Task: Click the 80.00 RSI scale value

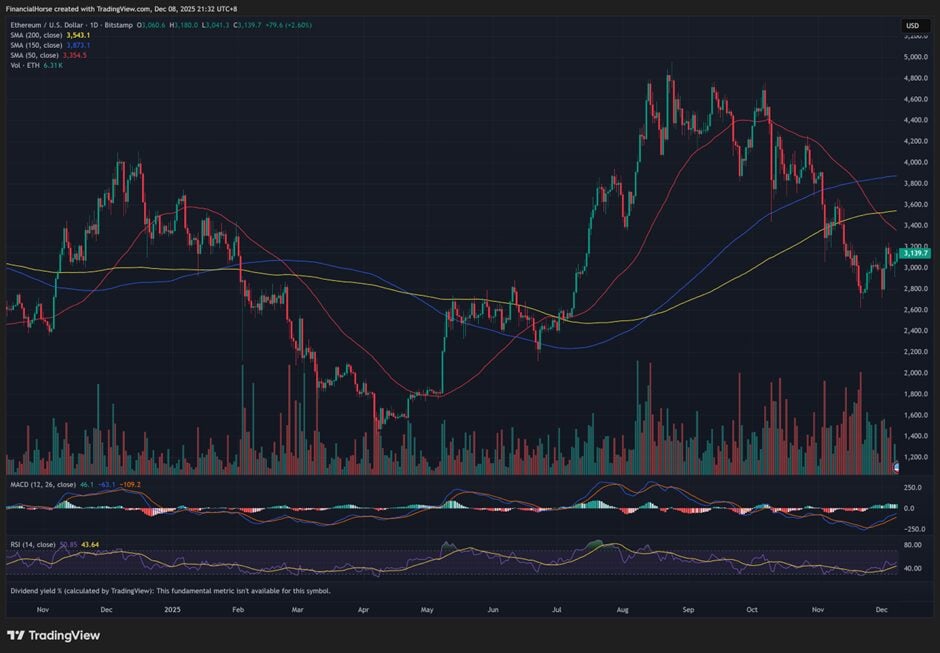Action: [x=912, y=546]
